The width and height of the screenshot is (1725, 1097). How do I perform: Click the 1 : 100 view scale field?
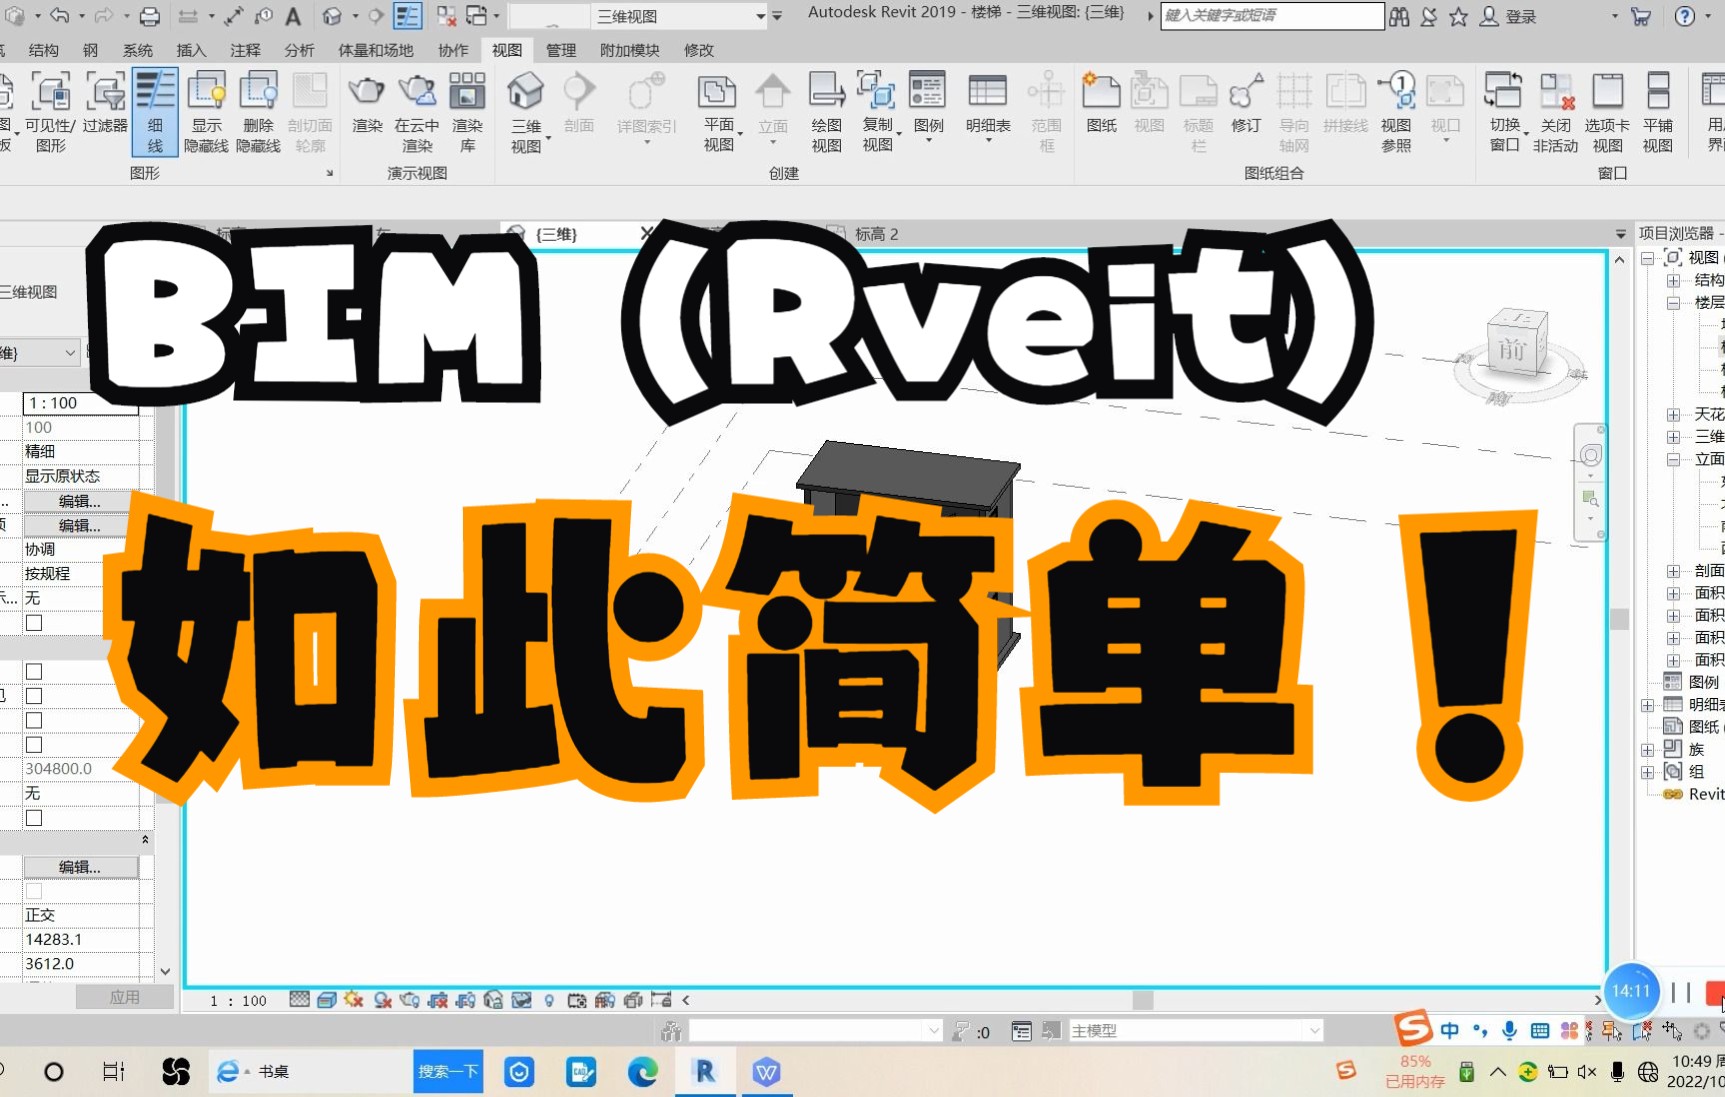click(80, 403)
